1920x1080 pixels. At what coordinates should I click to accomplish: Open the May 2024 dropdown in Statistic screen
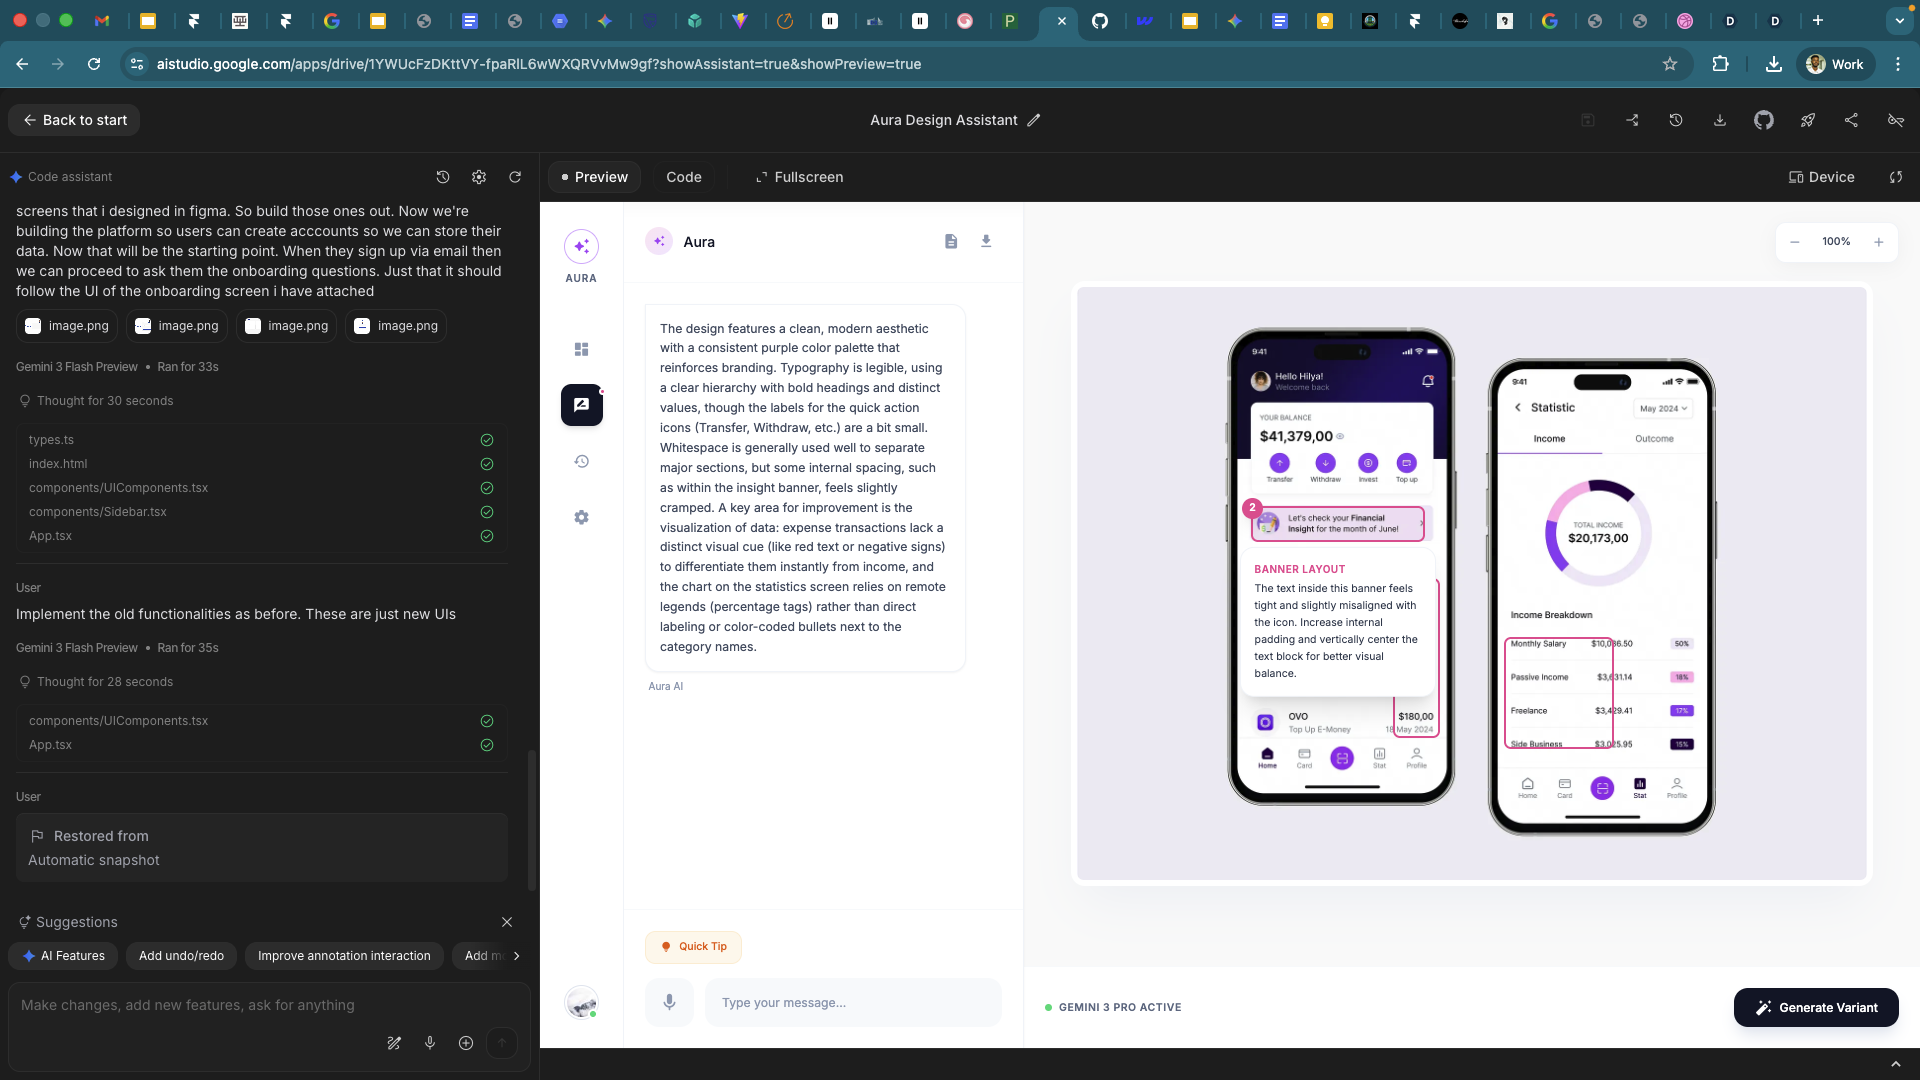(x=1663, y=408)
